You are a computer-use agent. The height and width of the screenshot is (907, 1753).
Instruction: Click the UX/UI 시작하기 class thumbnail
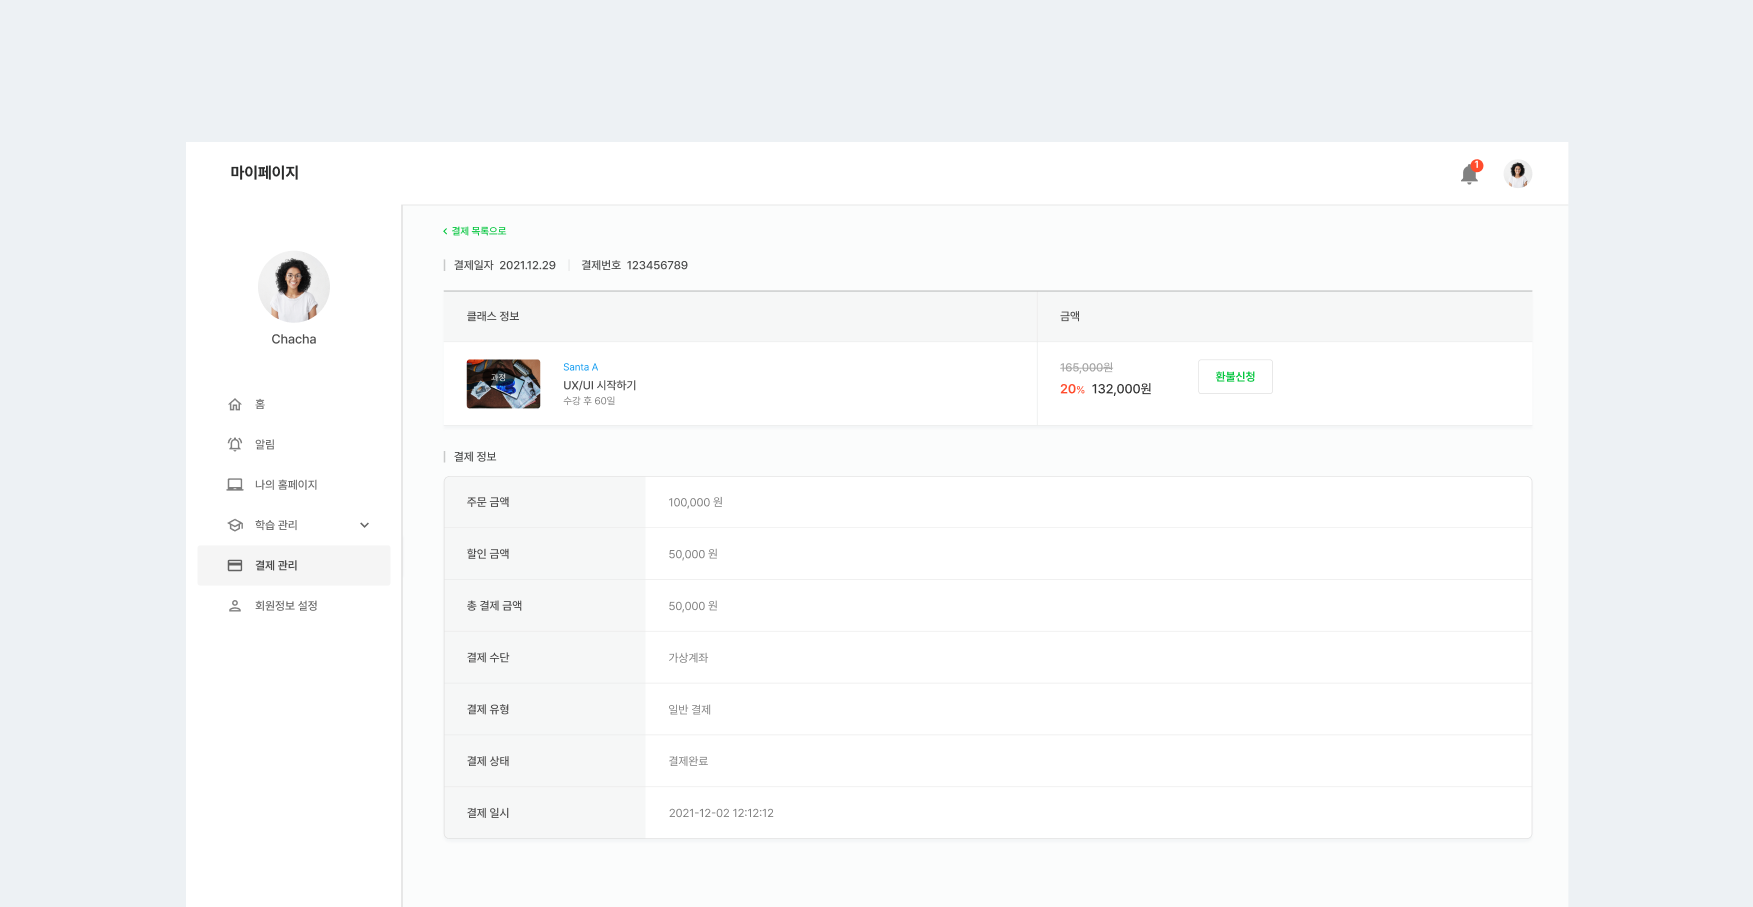(x=503, y=384)
